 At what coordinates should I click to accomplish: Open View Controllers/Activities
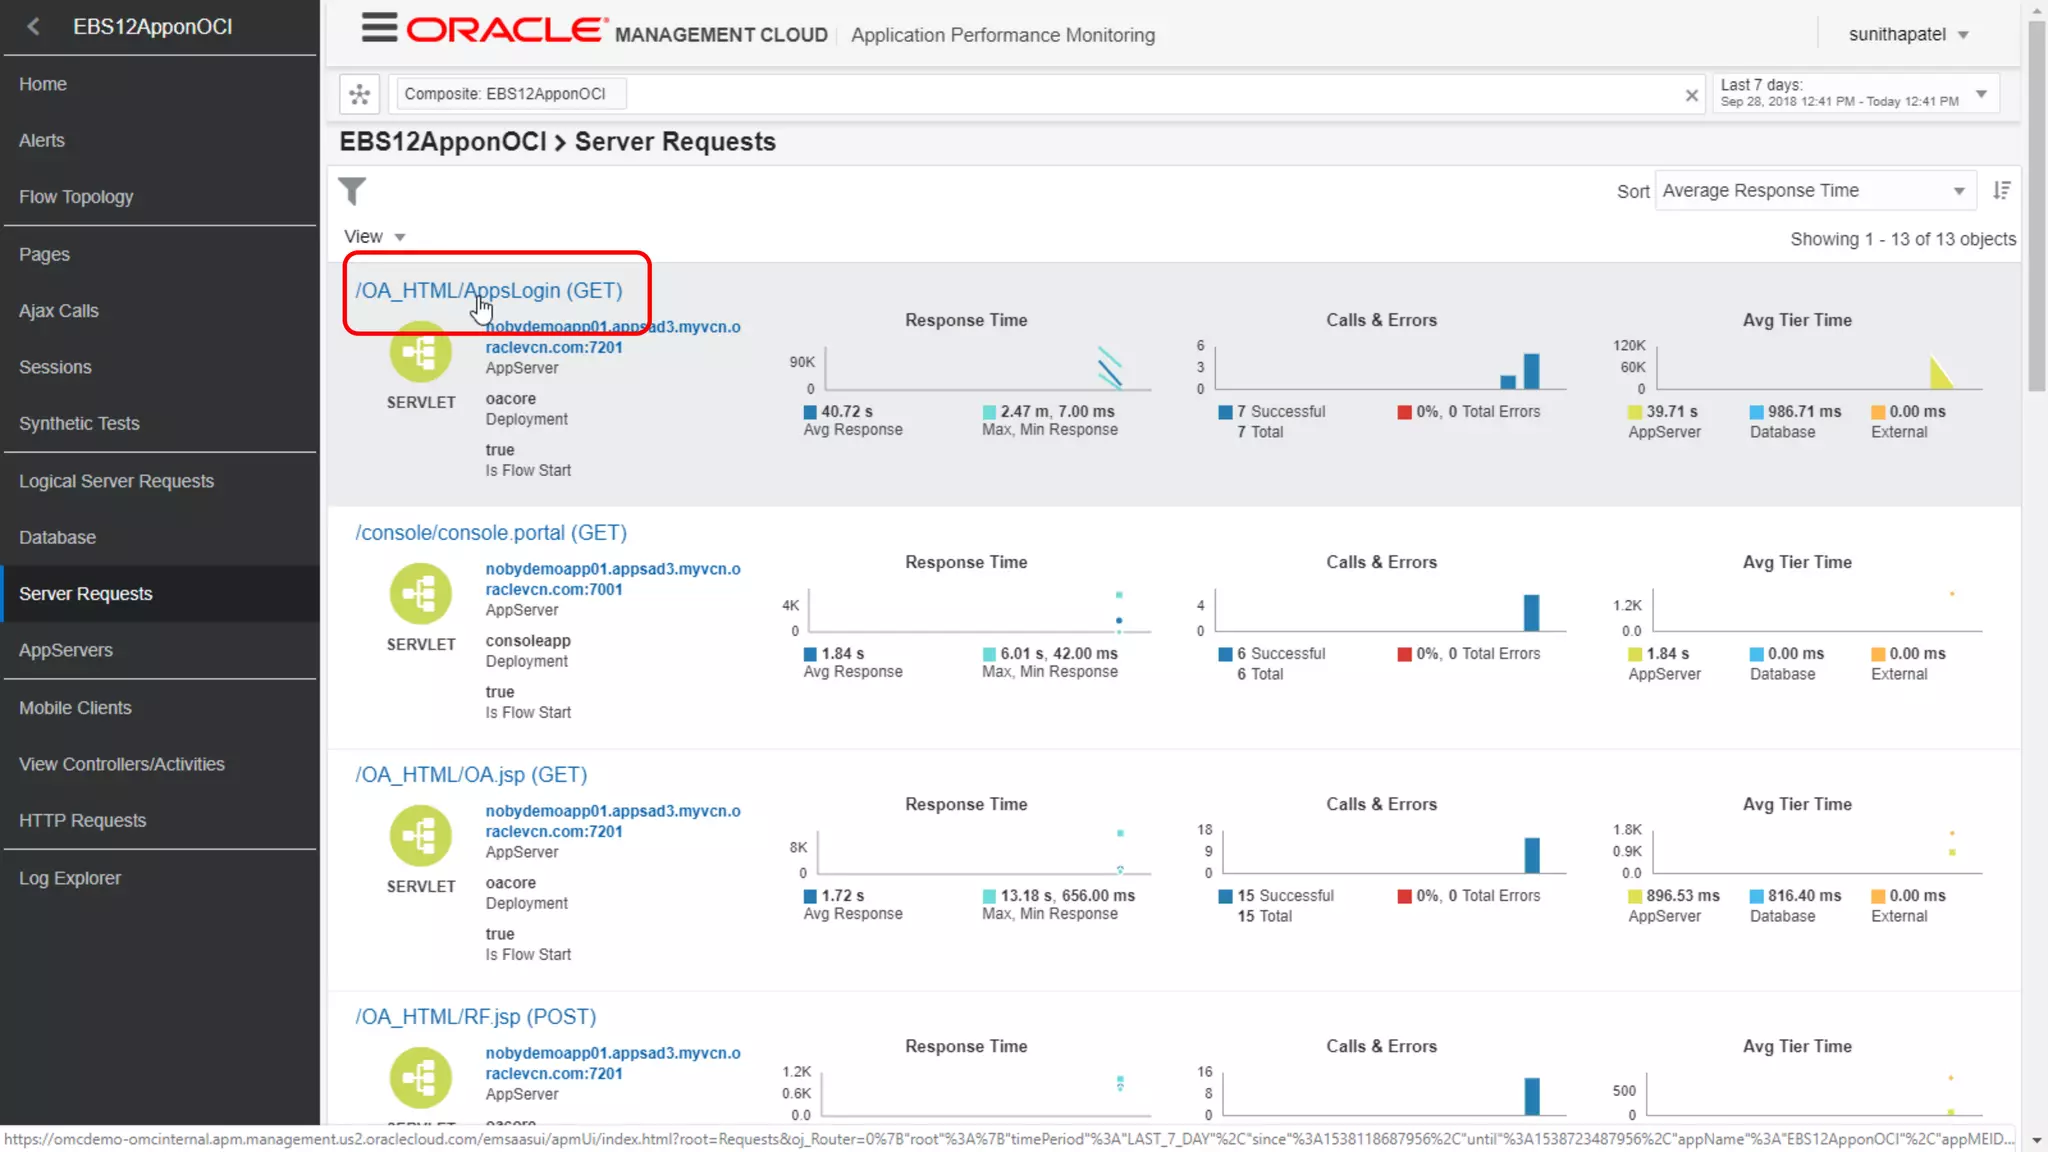(x=121, y=764)
